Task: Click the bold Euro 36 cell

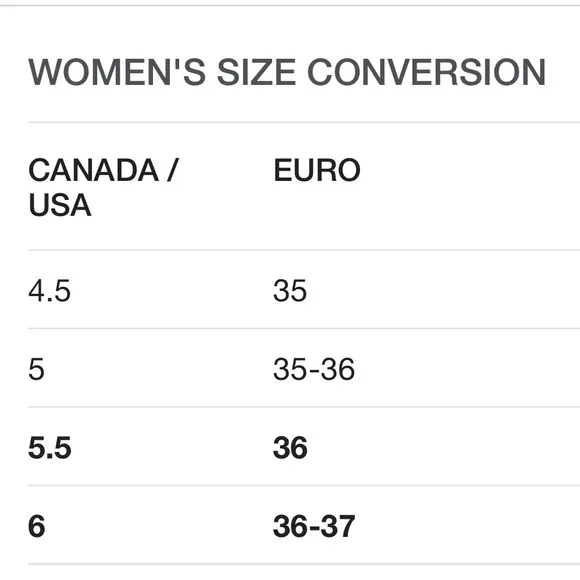Action: tap(290, 448)
